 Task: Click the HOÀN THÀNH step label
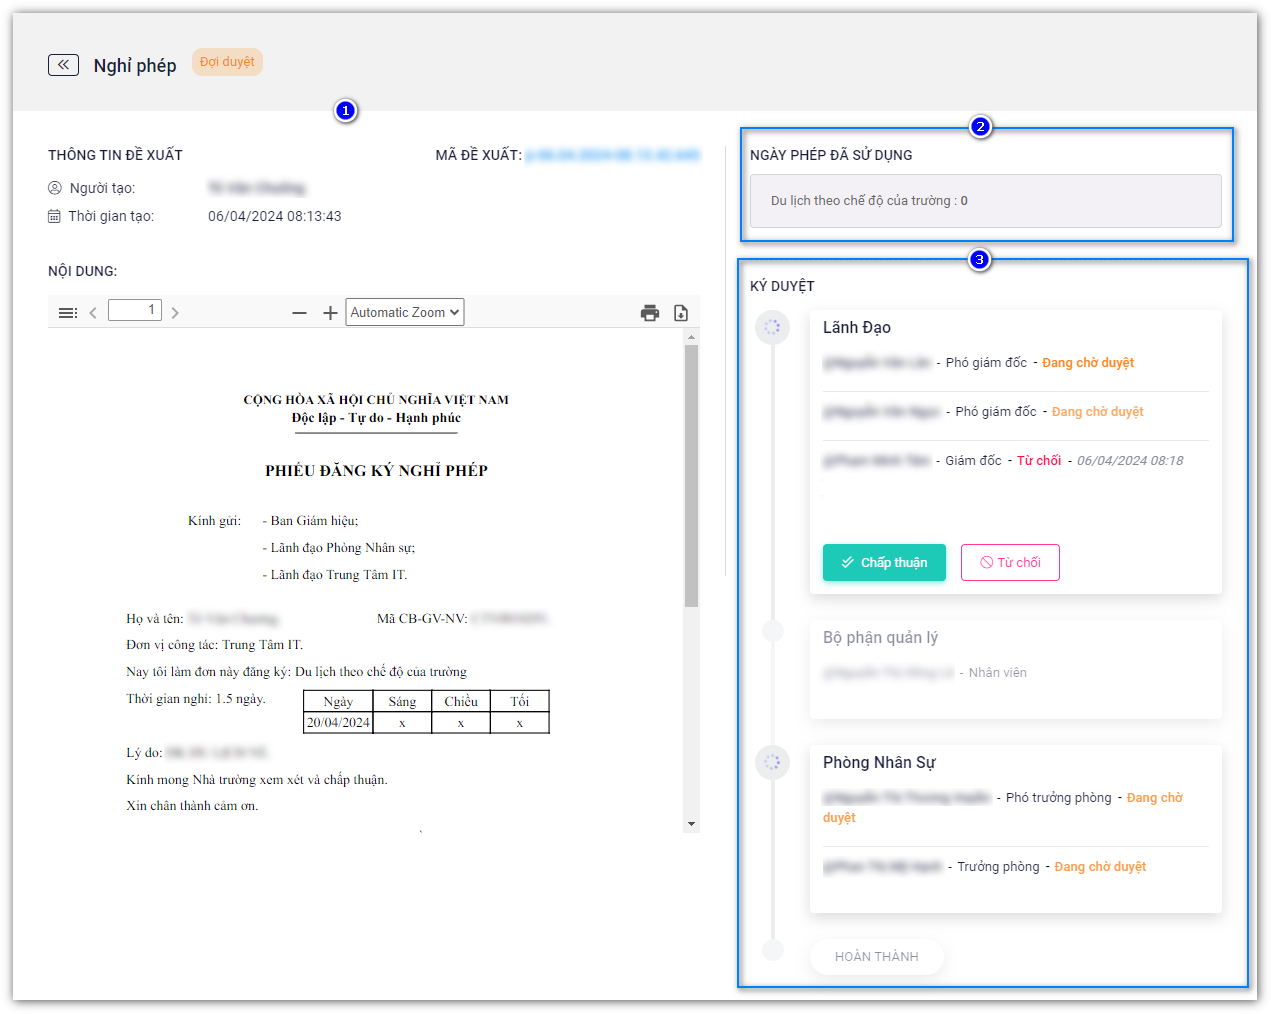[x=876, y=957]
